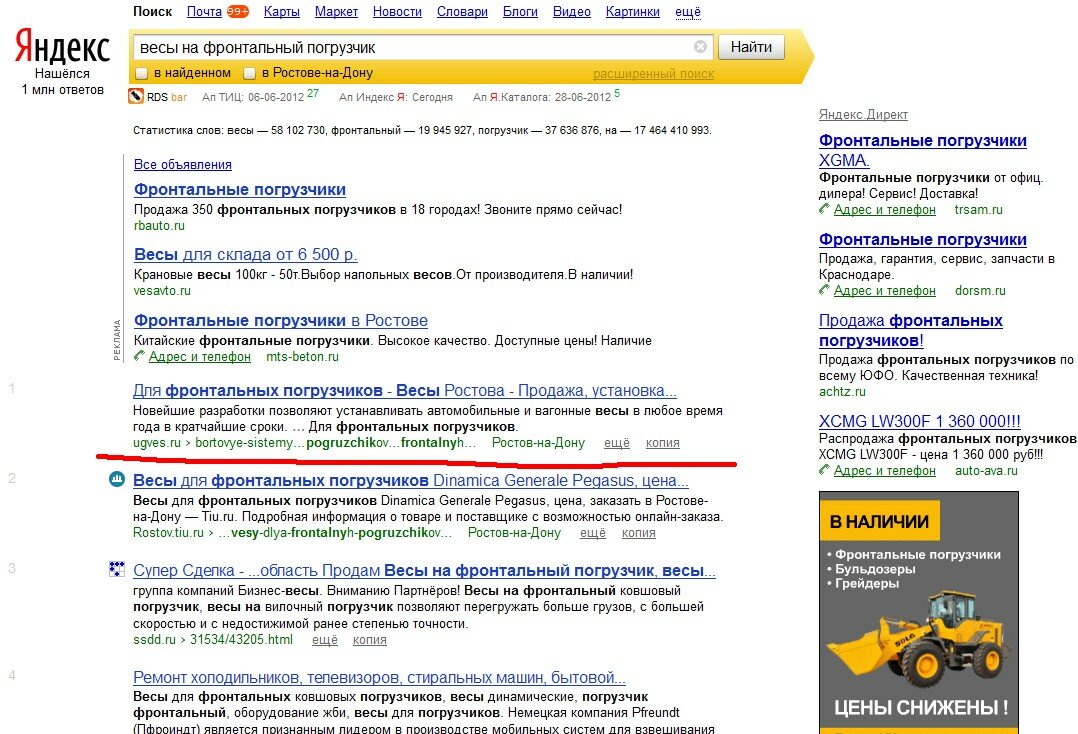The height and width of the screenshot is (734, 1078).
Task: Open 'Адрес и телефон' for mts-beton.ru
Action: pyautogui.click(x=199, y=357)
